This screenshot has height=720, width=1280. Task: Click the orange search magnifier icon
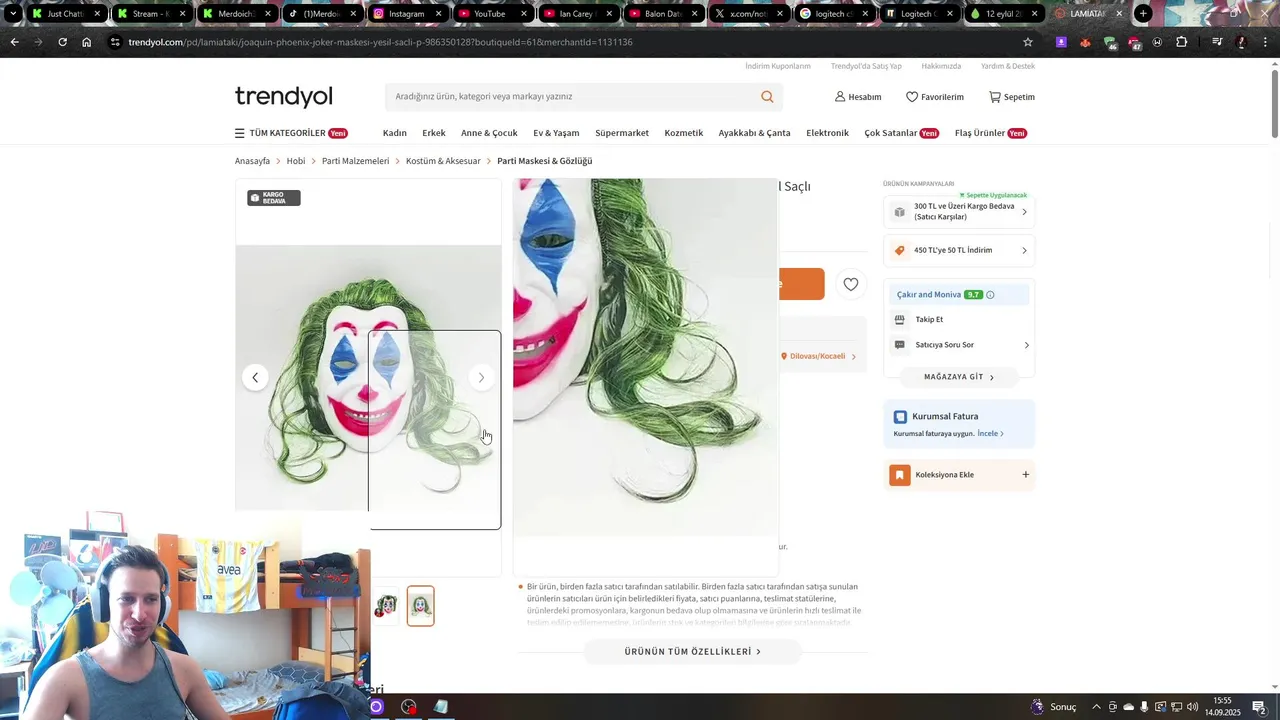click(767, 97)
